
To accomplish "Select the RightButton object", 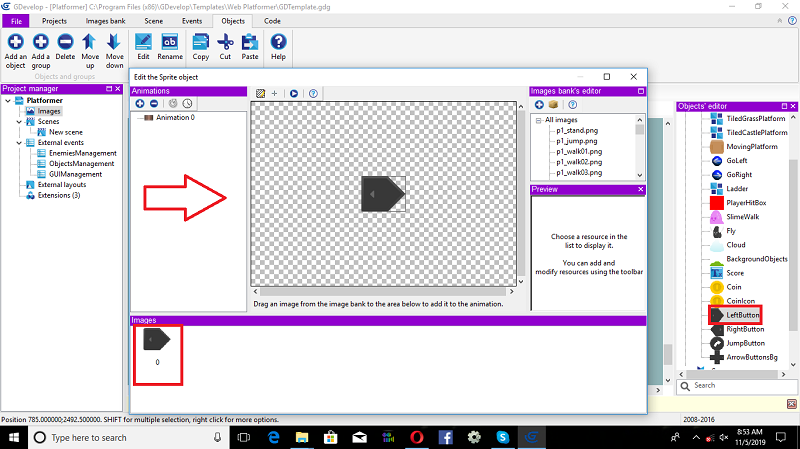I will point(745,330).
